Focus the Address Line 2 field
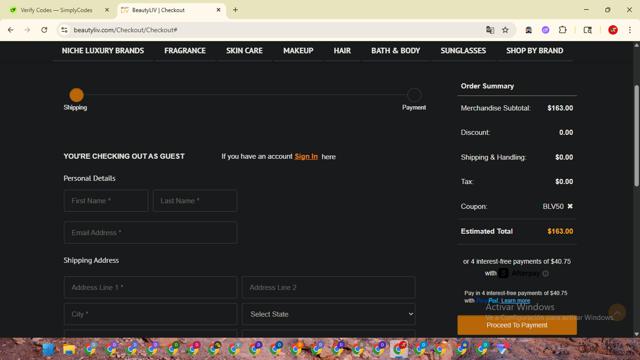 click(329, 287)
